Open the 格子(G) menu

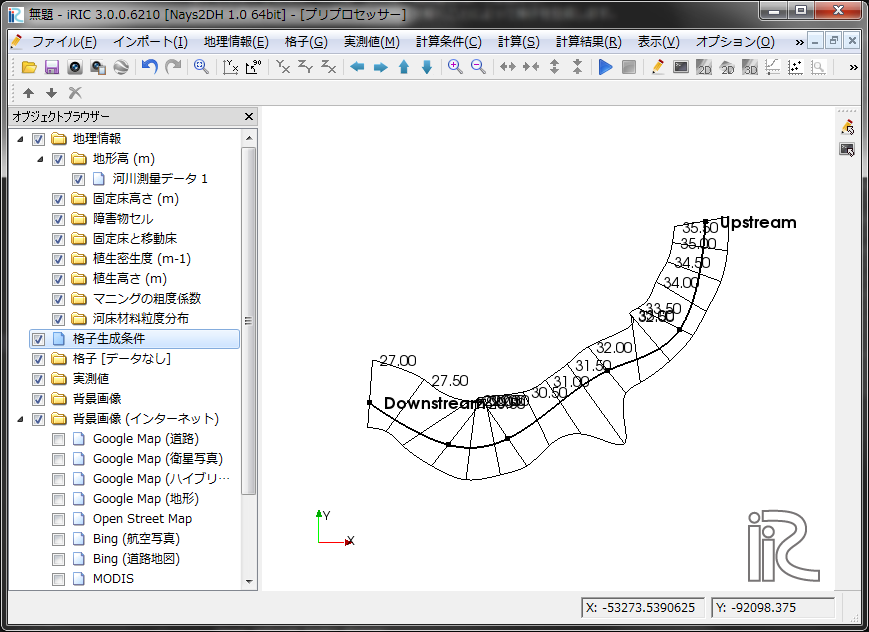coord(306,42)
